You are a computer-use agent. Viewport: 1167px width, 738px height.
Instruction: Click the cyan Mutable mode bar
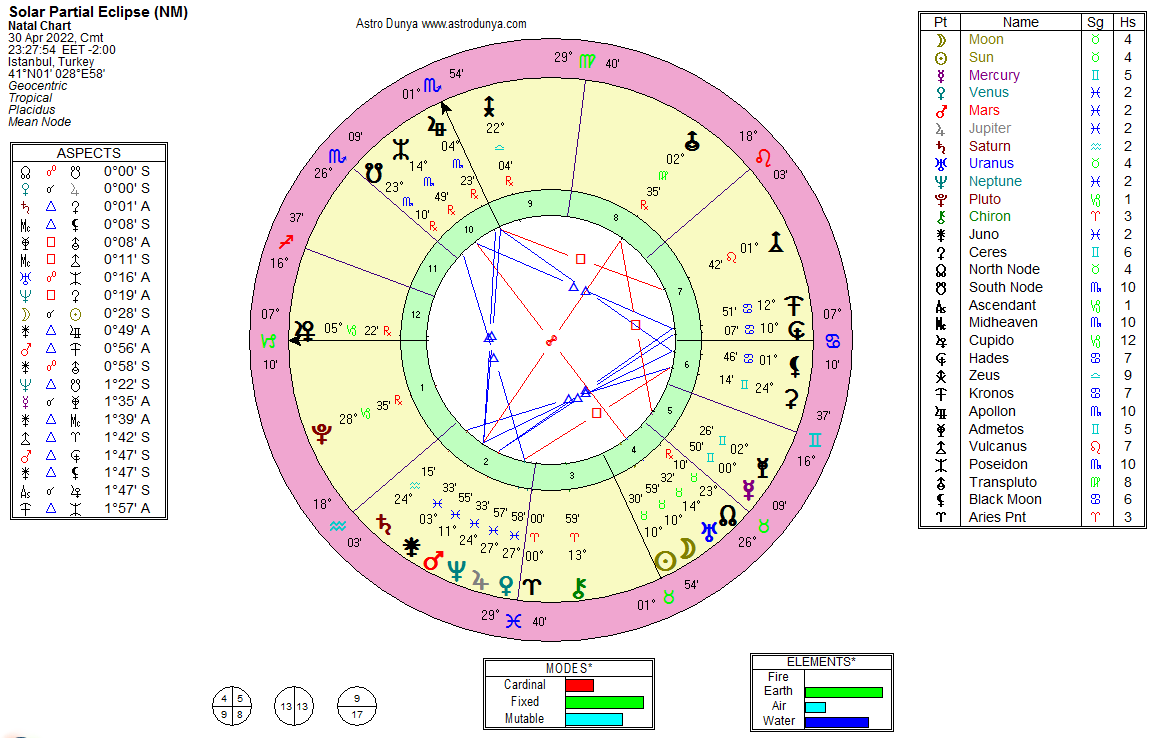pos(594,719)
